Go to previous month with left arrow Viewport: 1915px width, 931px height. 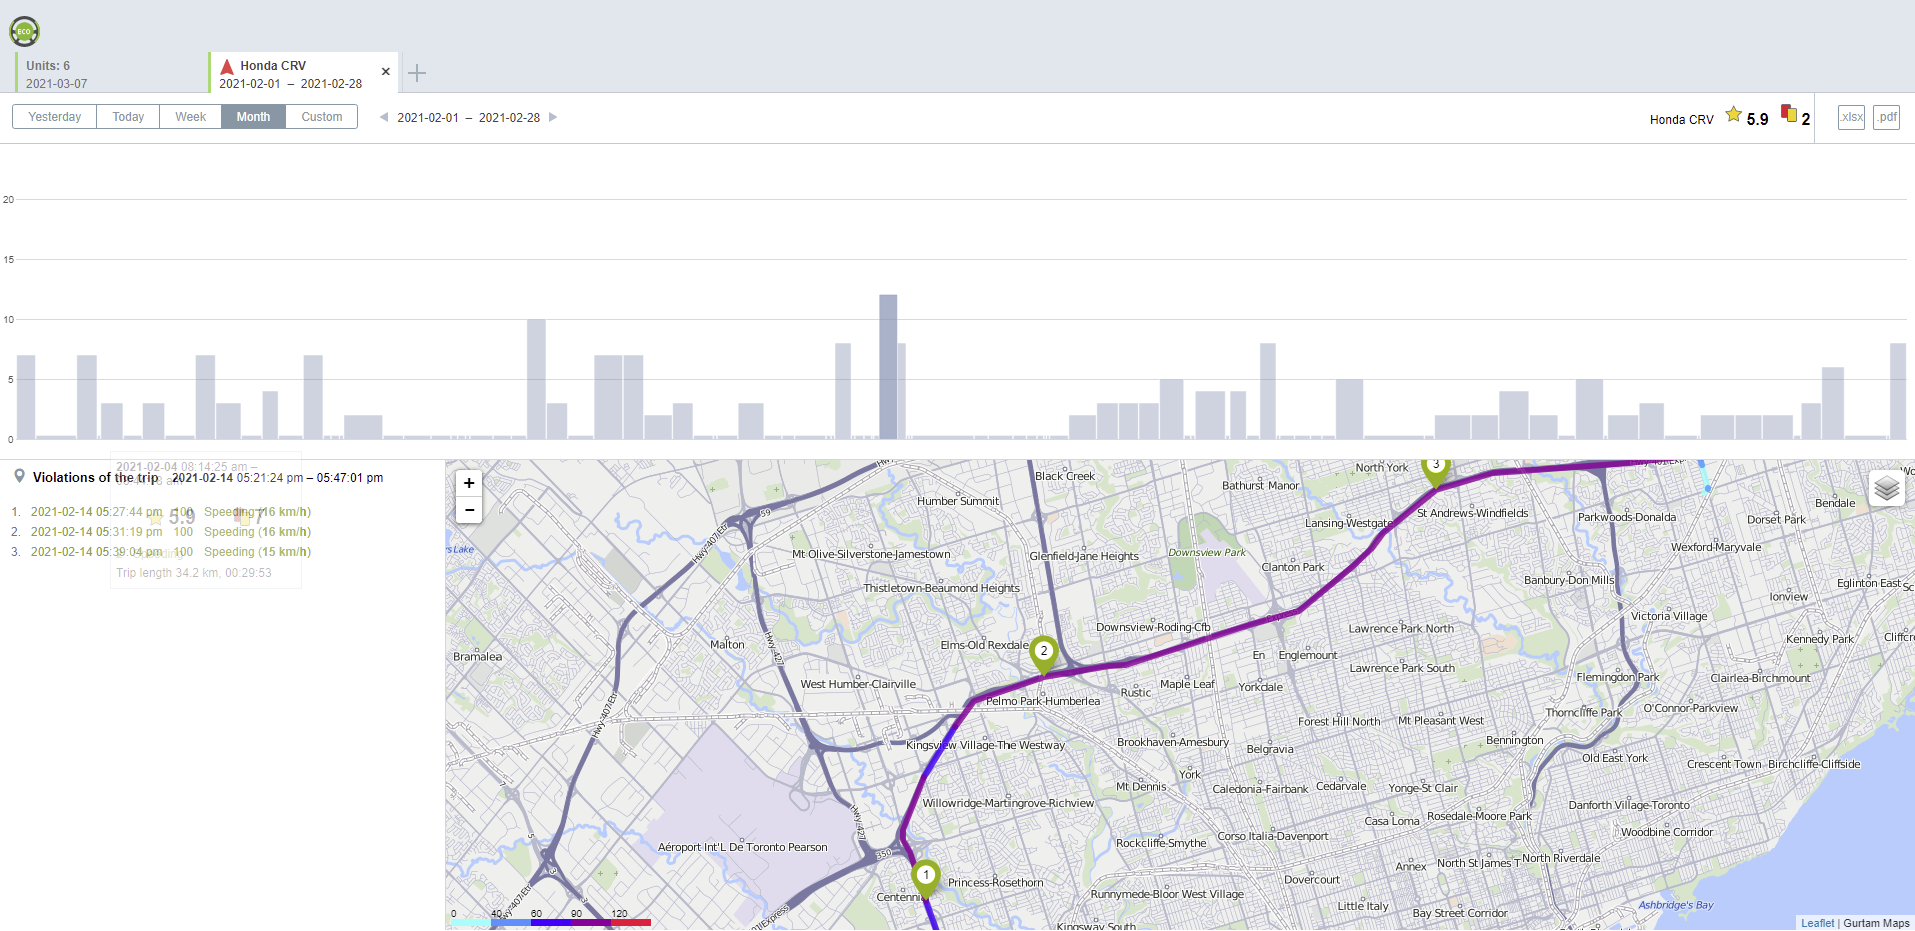click(x=384, y=117)
